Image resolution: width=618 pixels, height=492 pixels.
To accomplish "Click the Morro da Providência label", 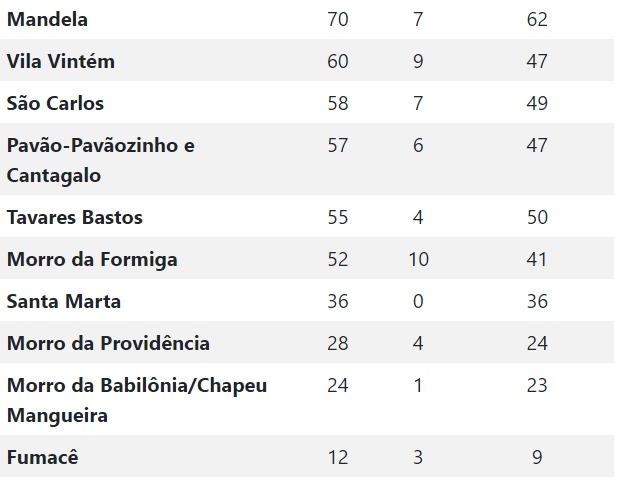I will click(108, 343).
